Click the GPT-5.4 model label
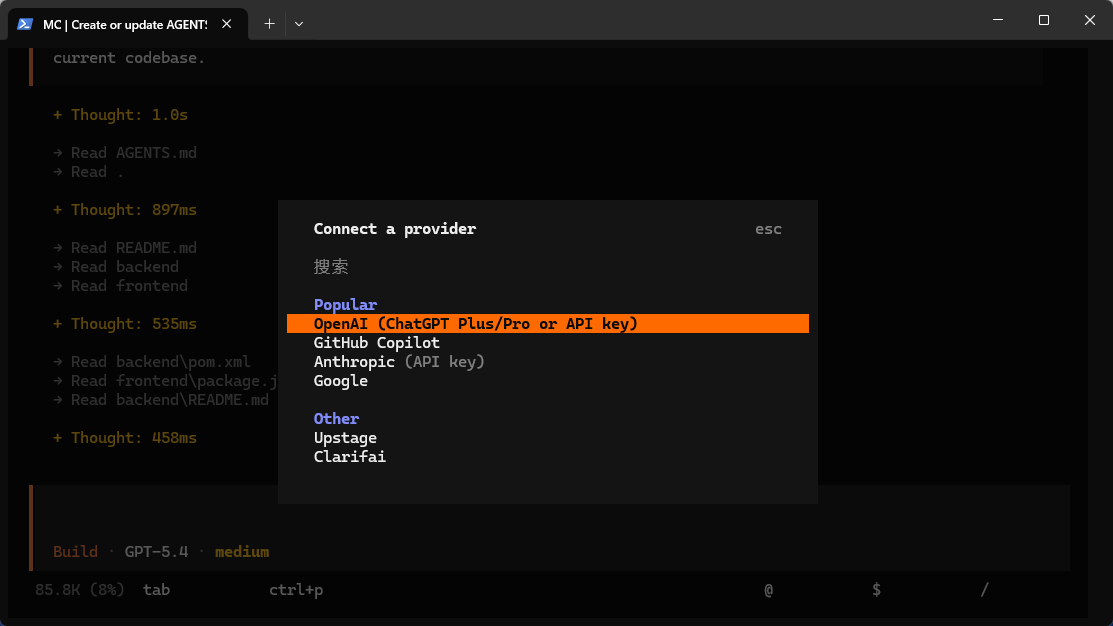 [156, 552]
